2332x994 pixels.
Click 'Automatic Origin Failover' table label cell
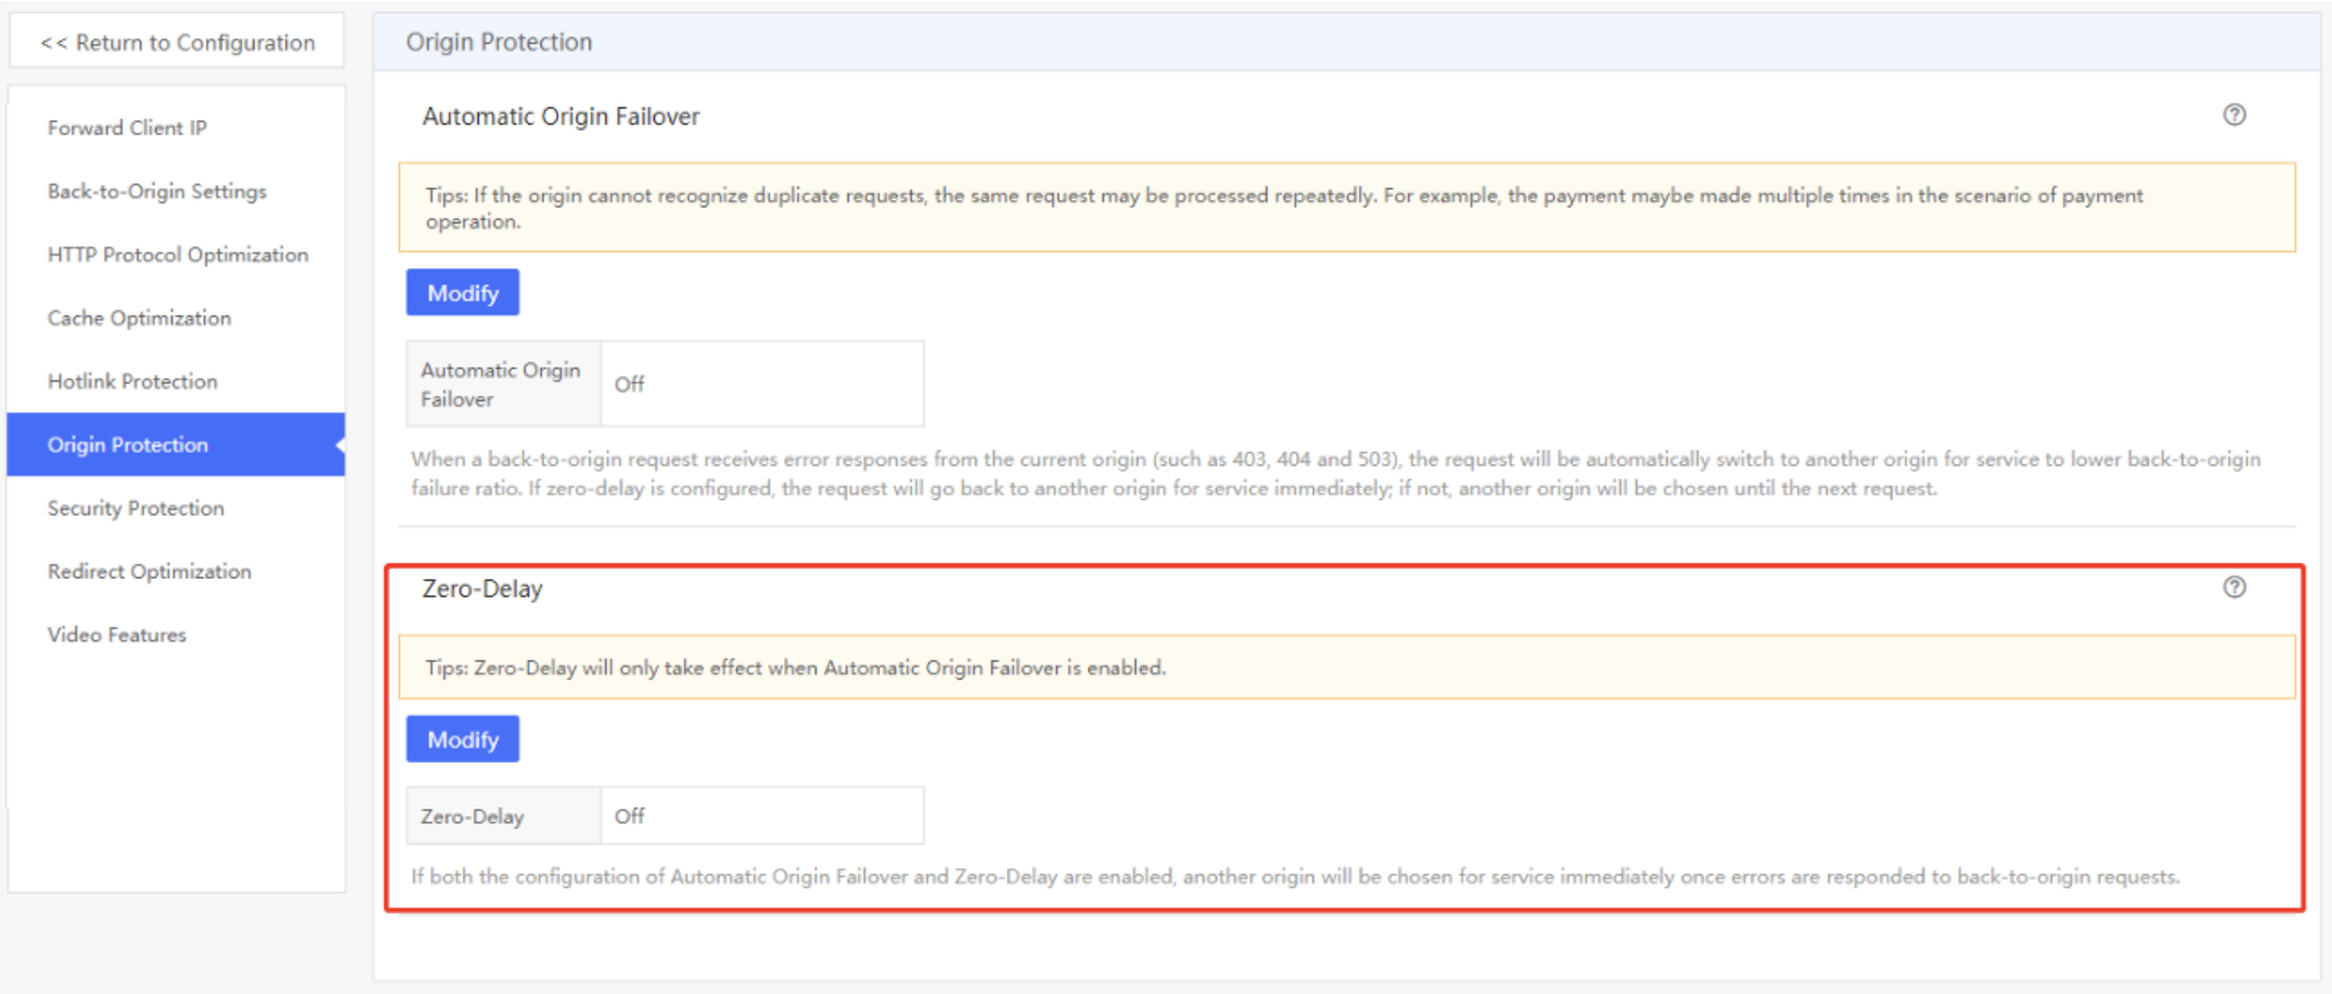pyautogui.click(x=503, y=384)
